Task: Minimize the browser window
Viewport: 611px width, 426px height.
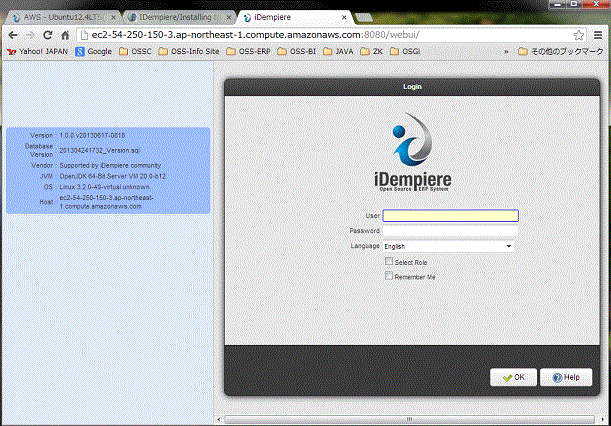Action: (x=558, y=4)
